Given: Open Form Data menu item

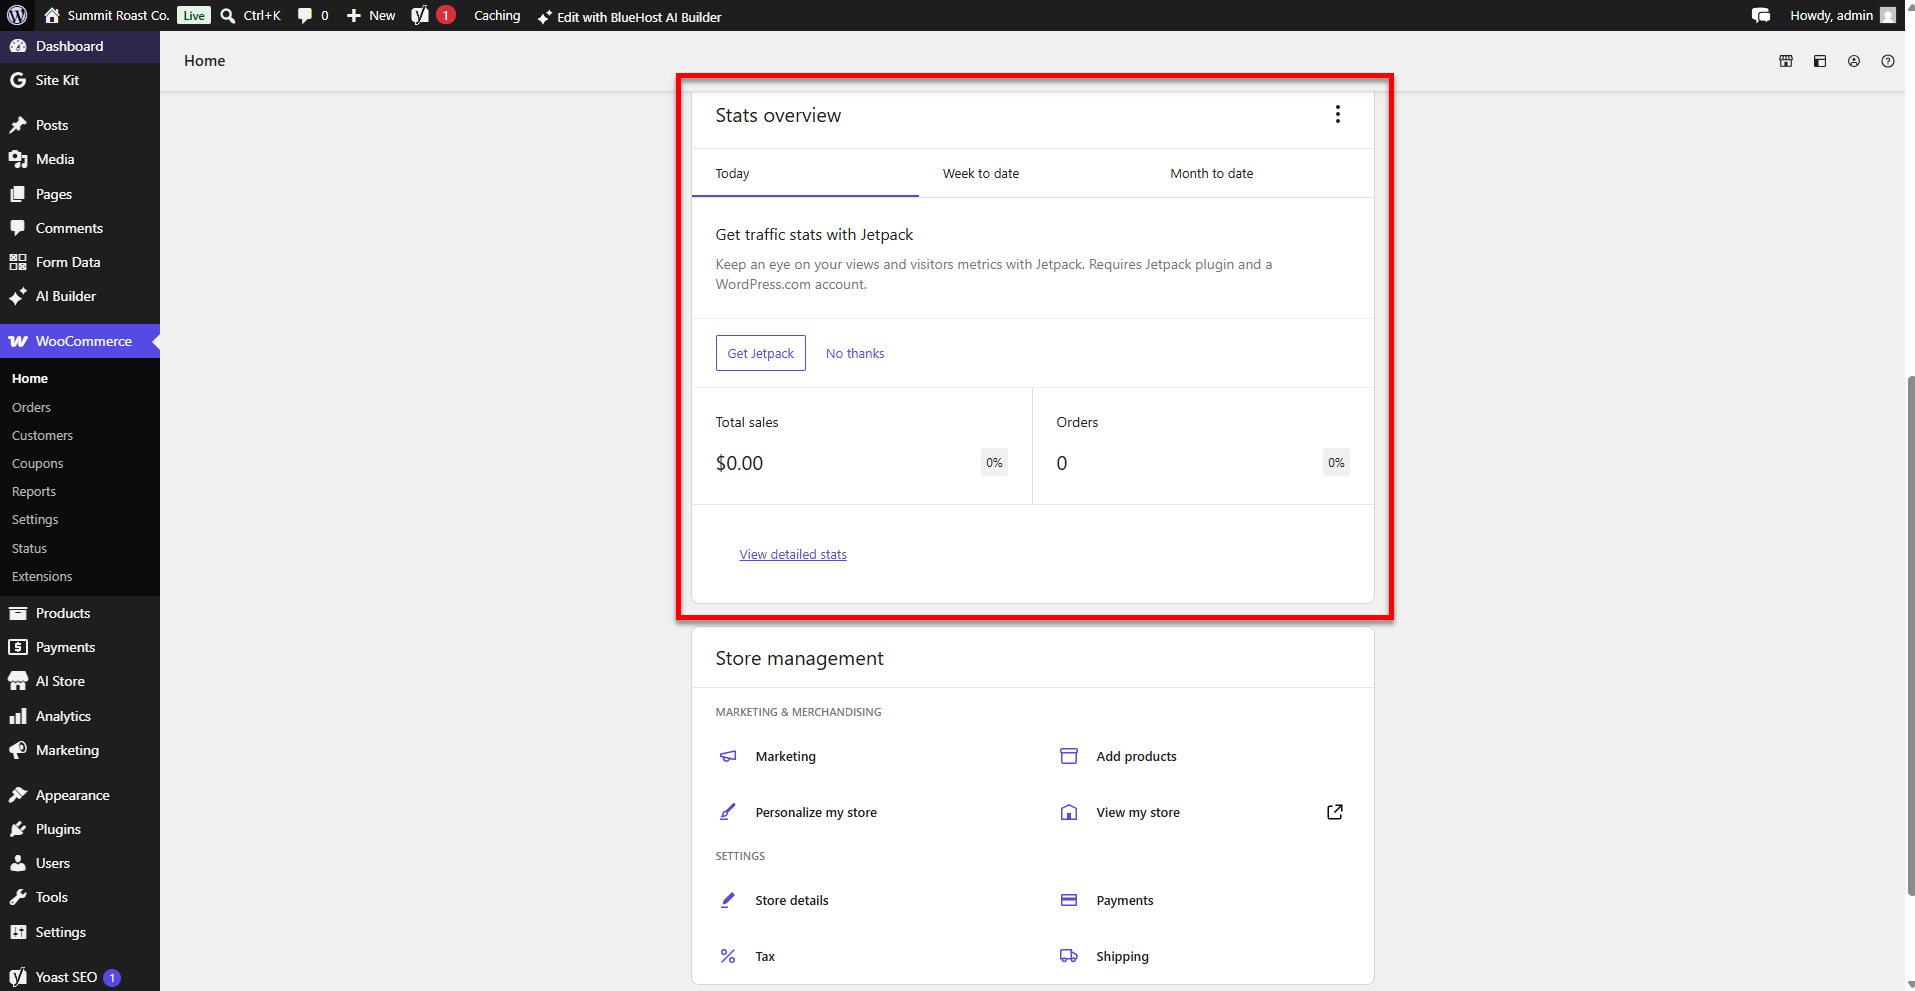Looking at the screenshot, I should (x=80, y=262).
